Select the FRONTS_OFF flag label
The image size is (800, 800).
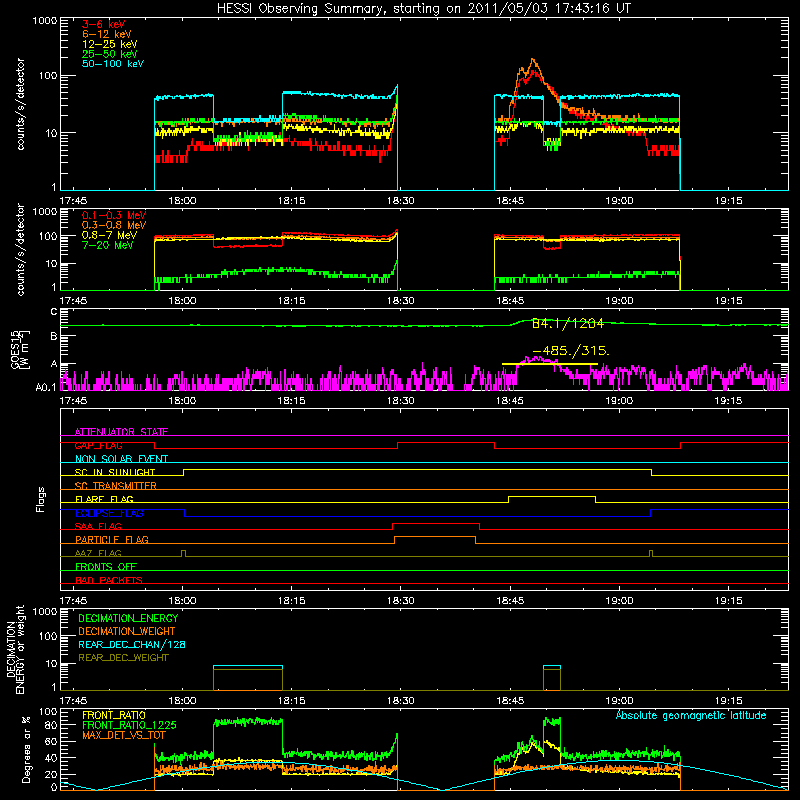(106, 566)
